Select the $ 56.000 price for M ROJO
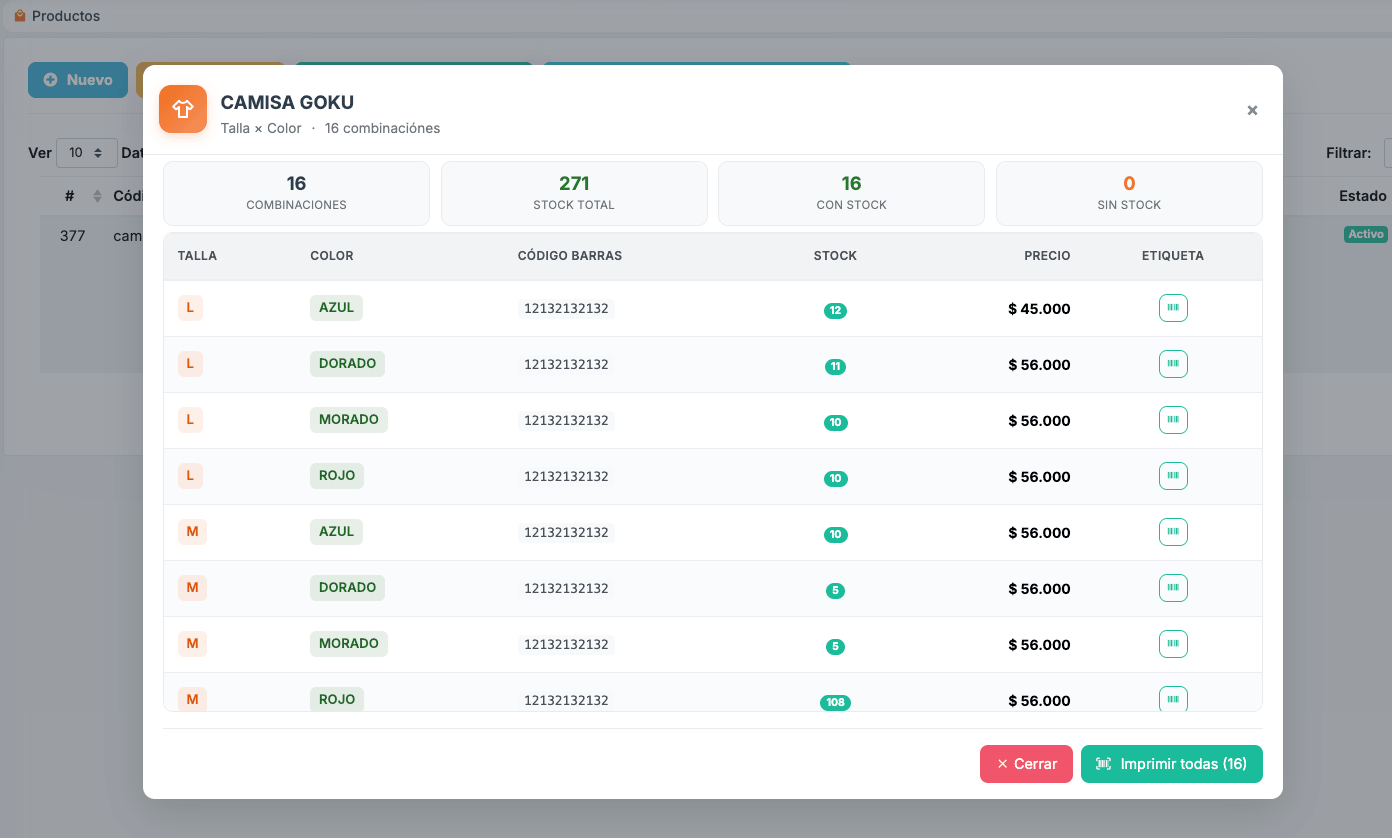1392x838 pixels. [1039, 701]
